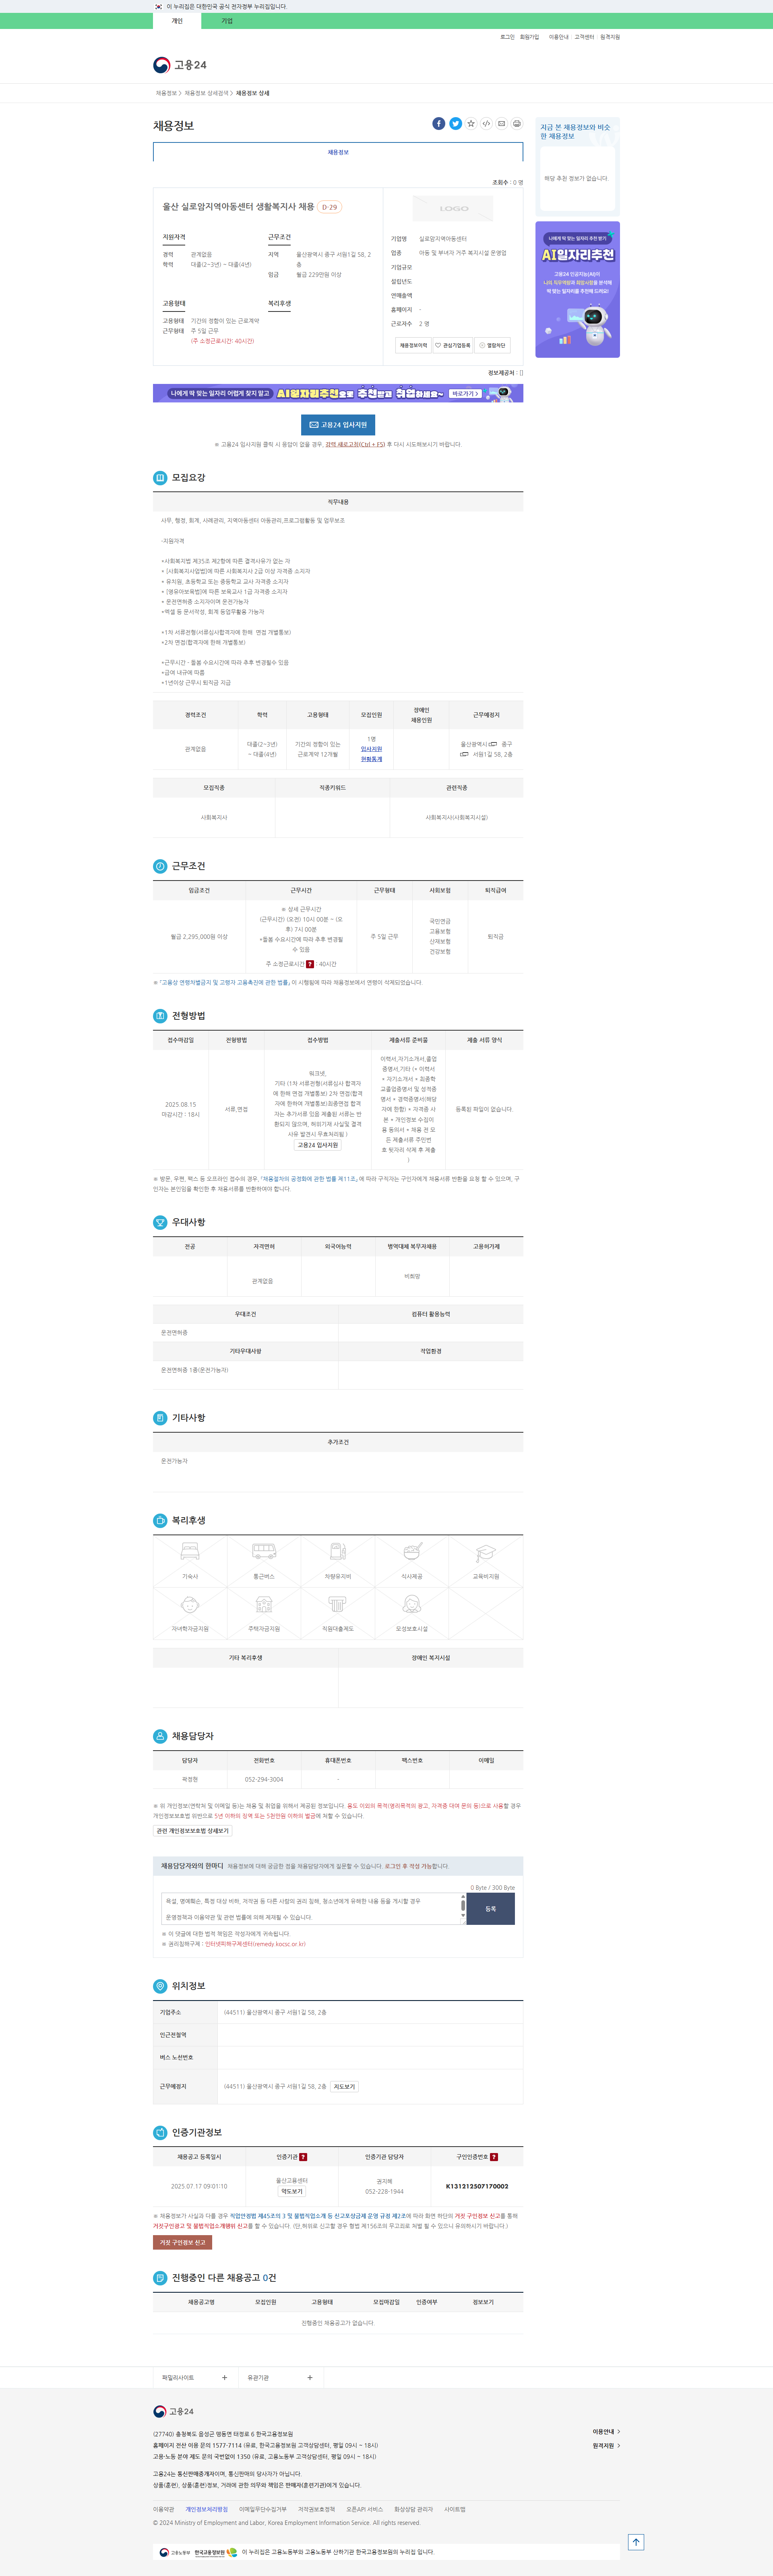773x2576 pixels.
Task: Click the blue 고용24 입사지원 button
Action: coord(338,425)
